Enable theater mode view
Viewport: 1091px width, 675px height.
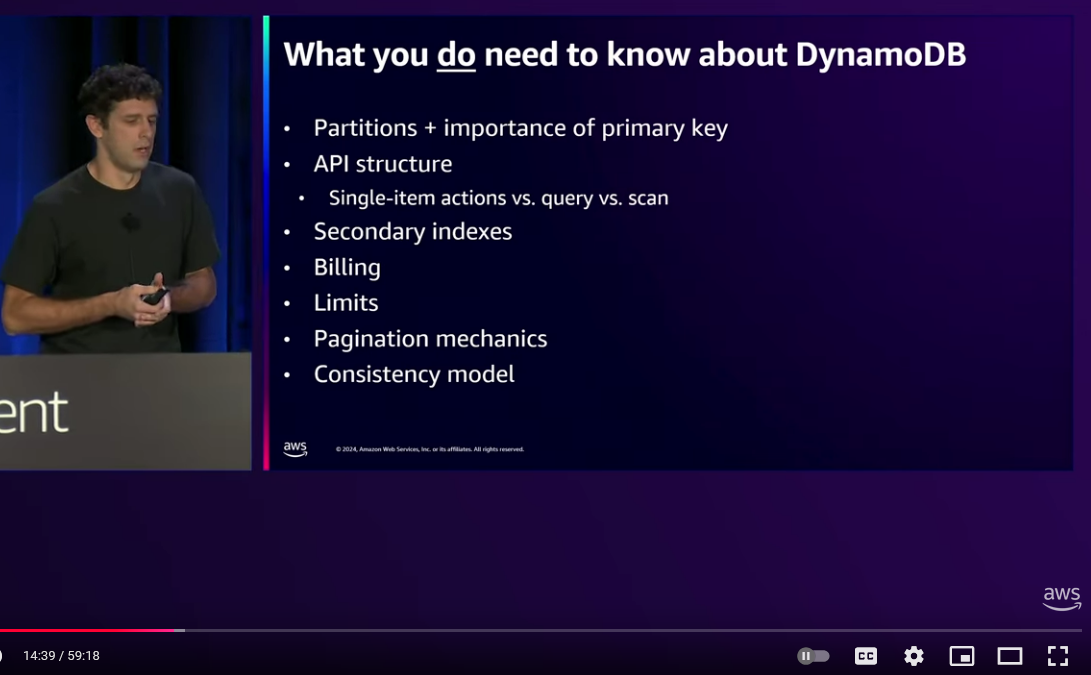point(1010,656)
